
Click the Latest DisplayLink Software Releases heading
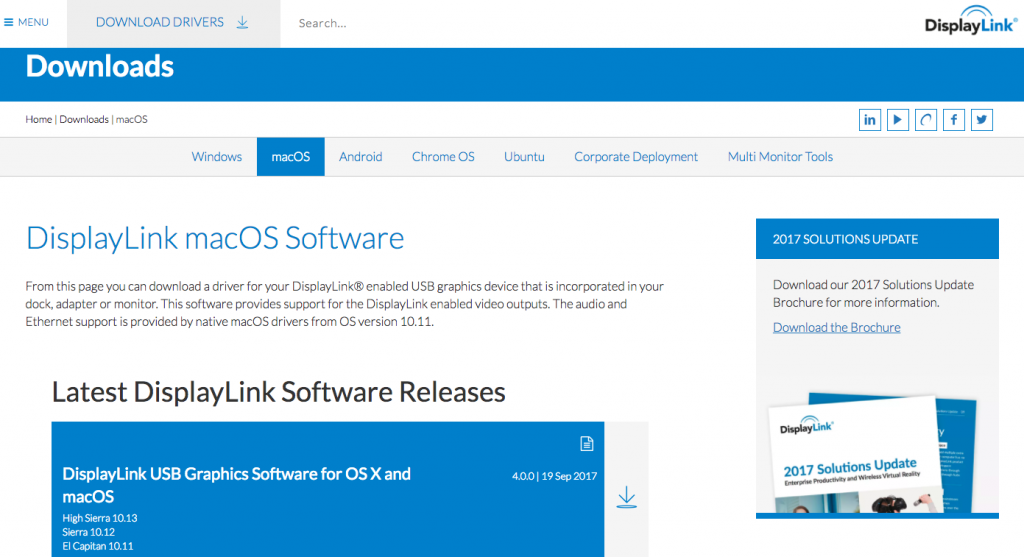[278, 392]
